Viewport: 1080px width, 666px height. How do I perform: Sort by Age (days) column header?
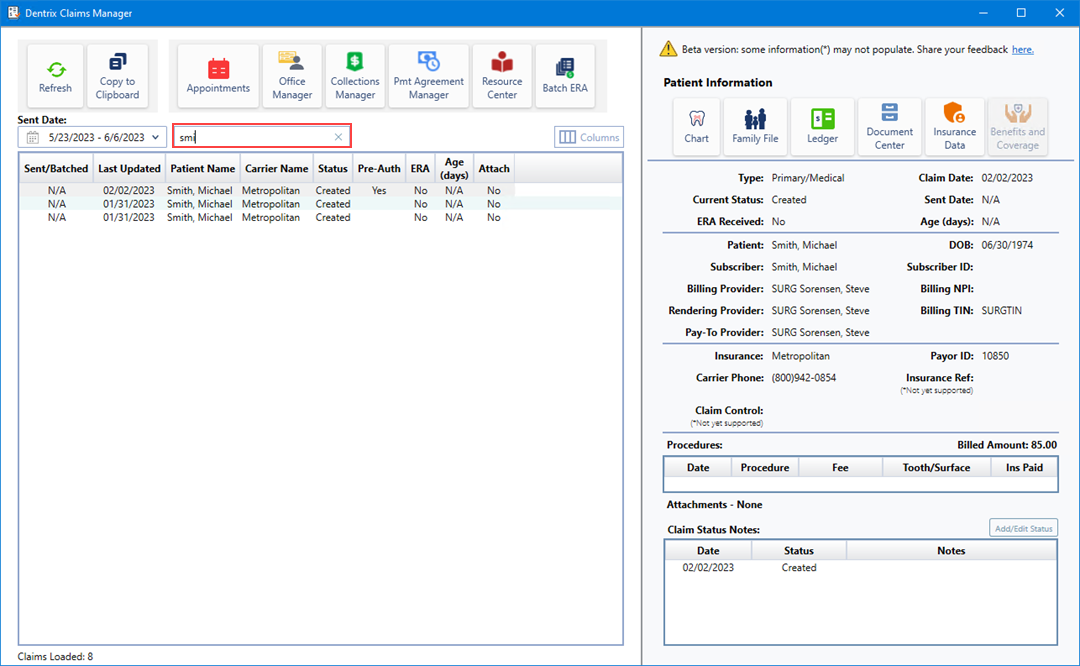454,168
